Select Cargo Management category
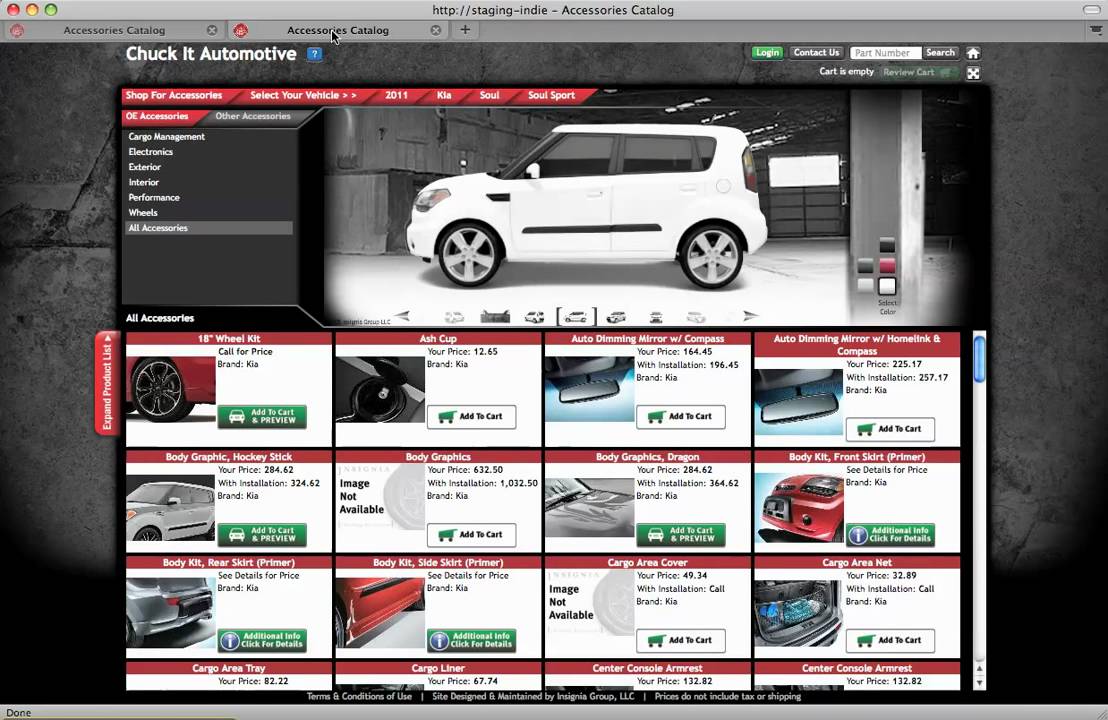The image size is (1108, 720). (167, 137)
